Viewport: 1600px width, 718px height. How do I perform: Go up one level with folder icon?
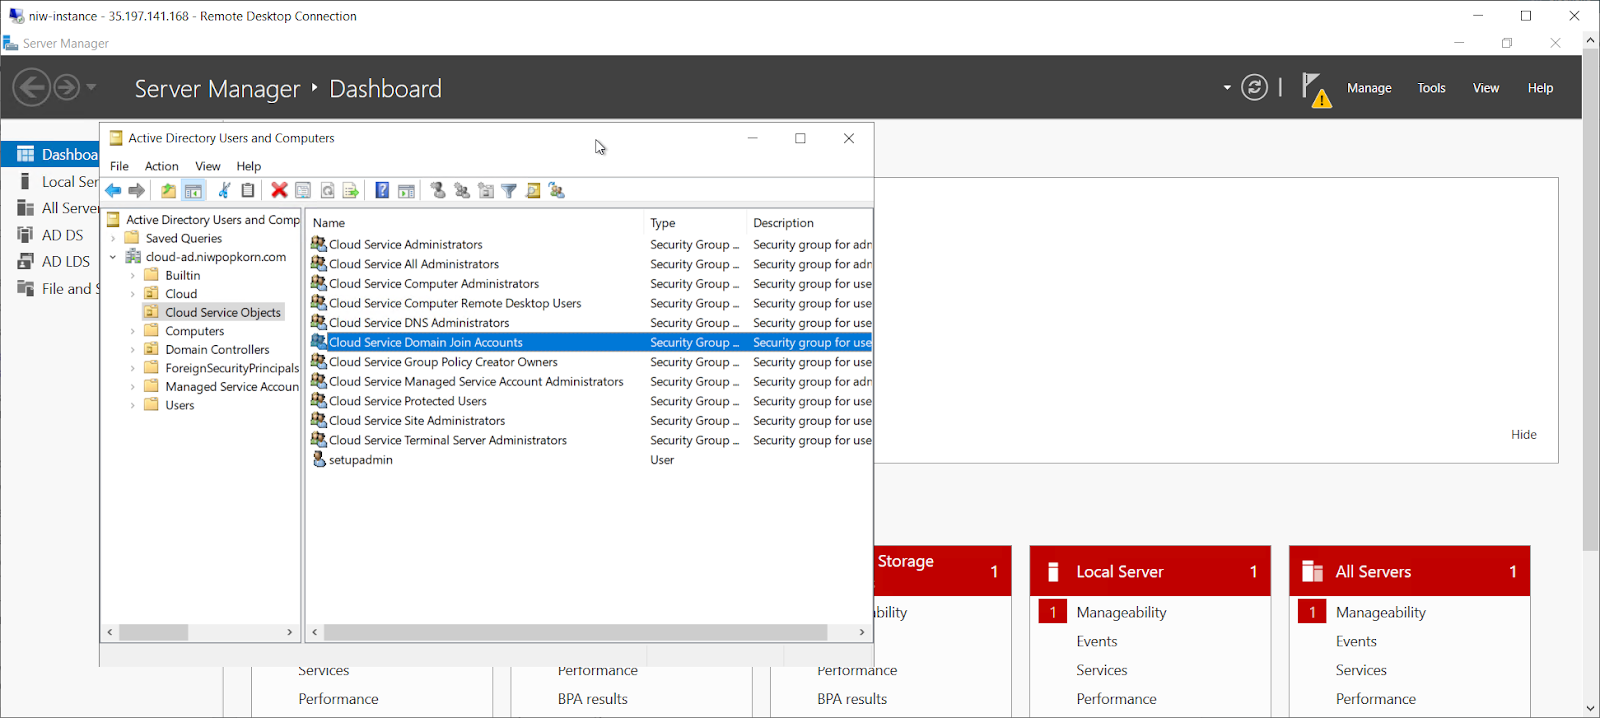pos(168,190)
